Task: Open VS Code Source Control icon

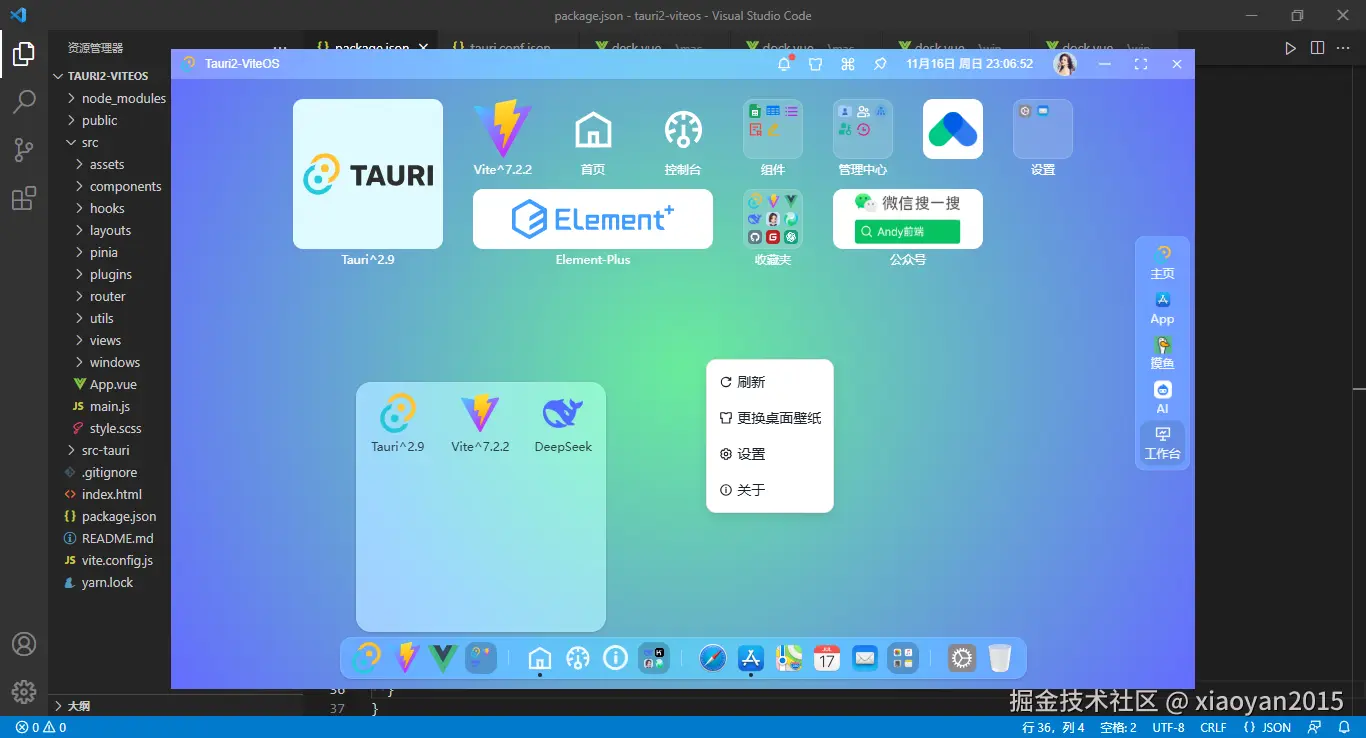Action: (x=24, y=150)
